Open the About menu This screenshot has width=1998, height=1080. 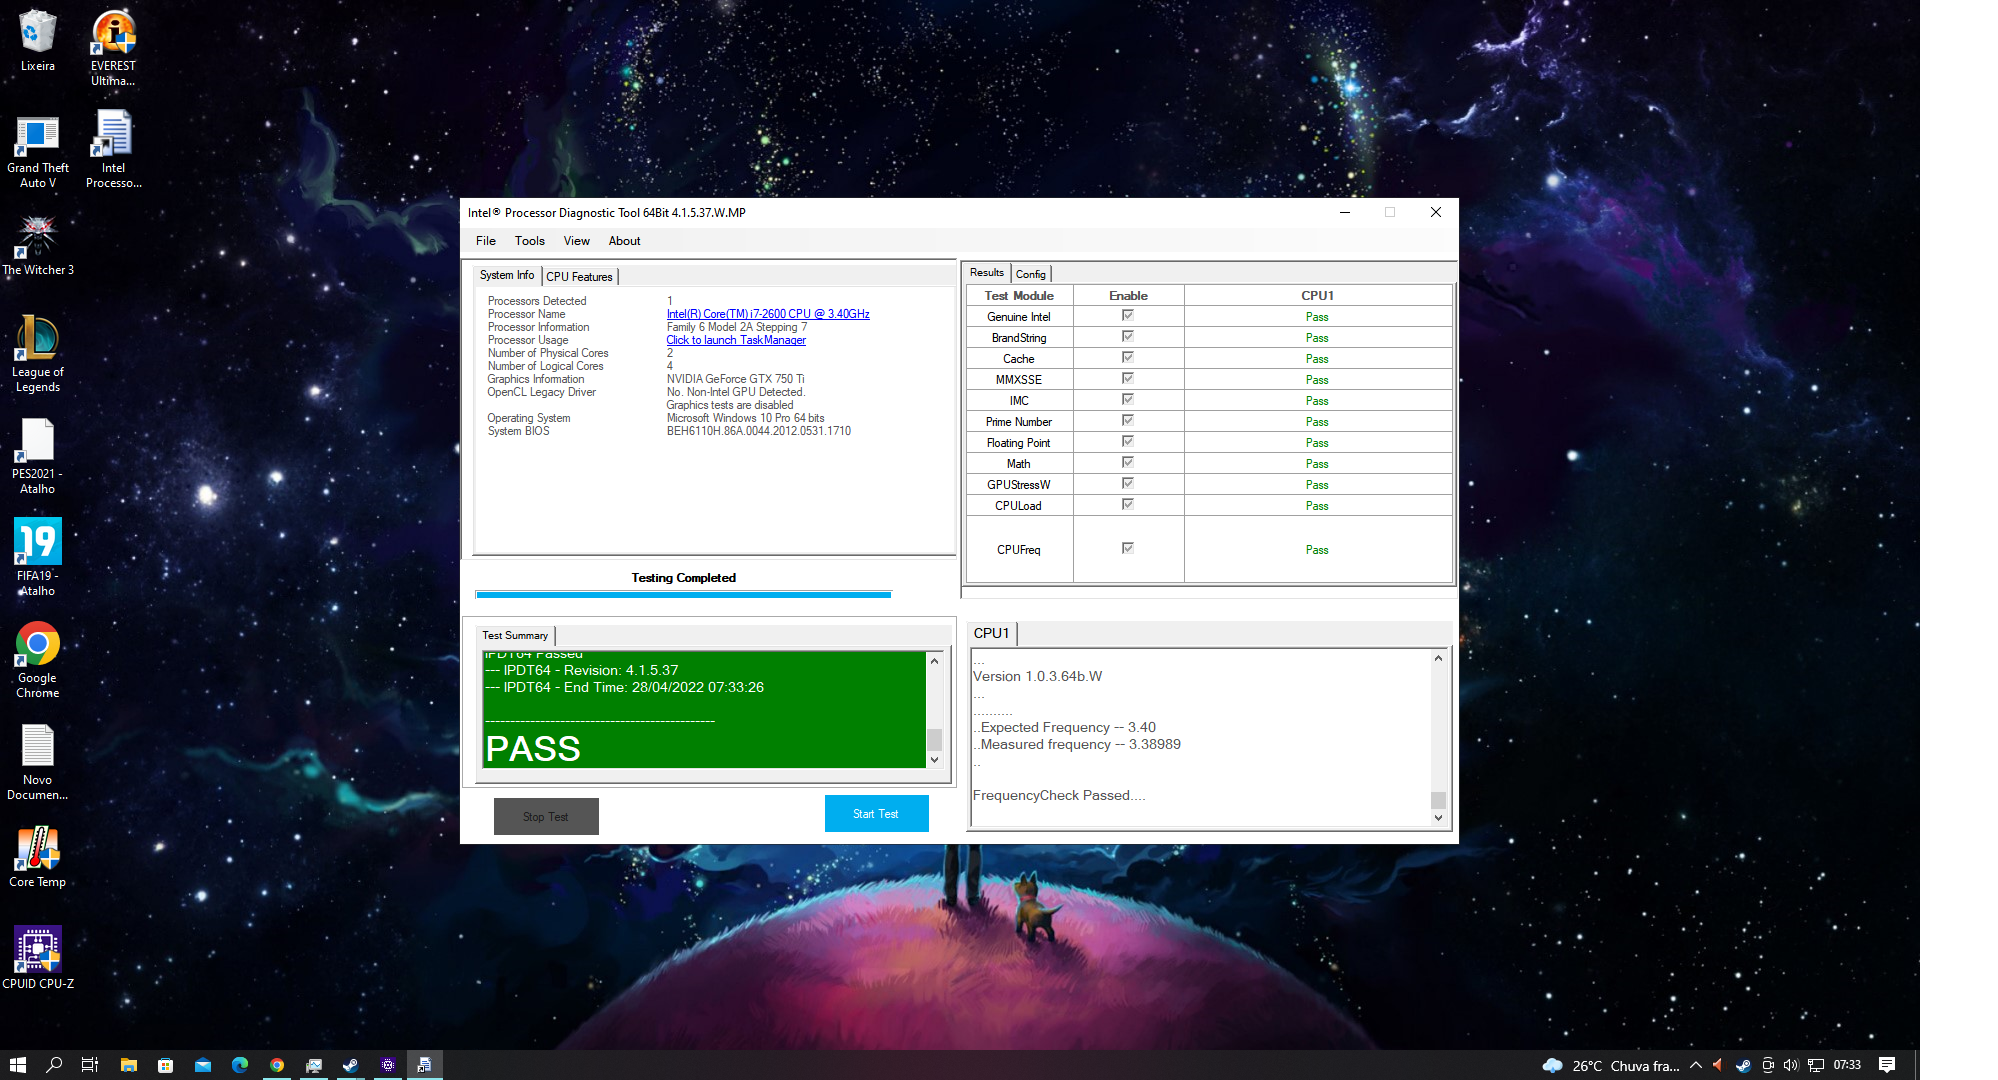[625, 241]
